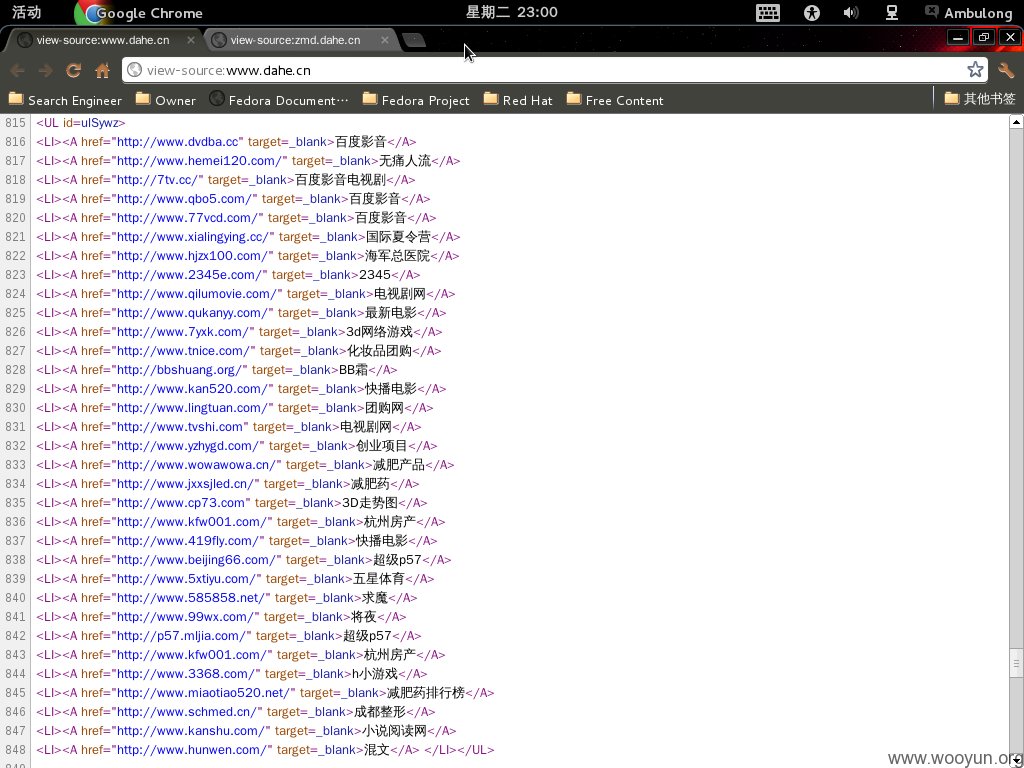Viewport: 1024px width, 768px height.
Task: Click the http://www.dvdba.cc link
Action: pyautogui.click(x=178, y=142)
